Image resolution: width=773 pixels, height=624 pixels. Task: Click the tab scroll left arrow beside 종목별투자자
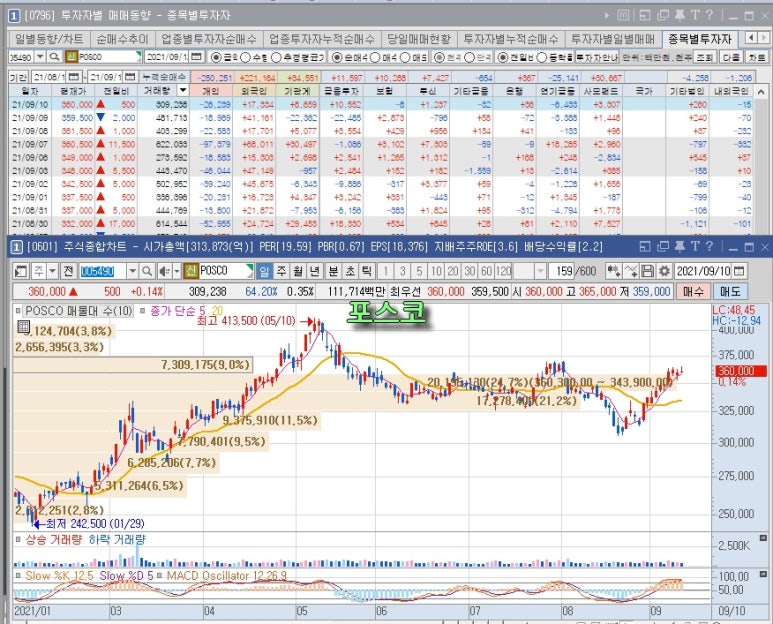[x=751, y=38]
